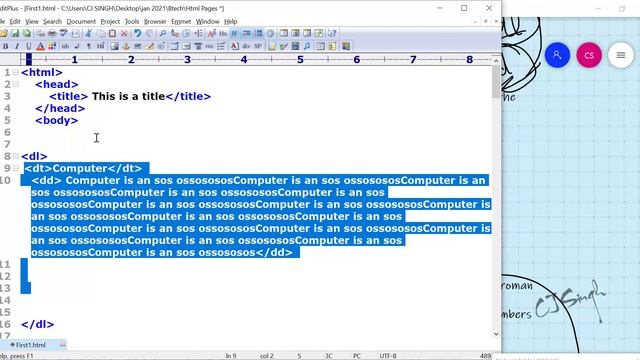The width and height of the screenshot is (640, 360).
Task: Click the red X Delete icon
Action: (x=124, y=33)
